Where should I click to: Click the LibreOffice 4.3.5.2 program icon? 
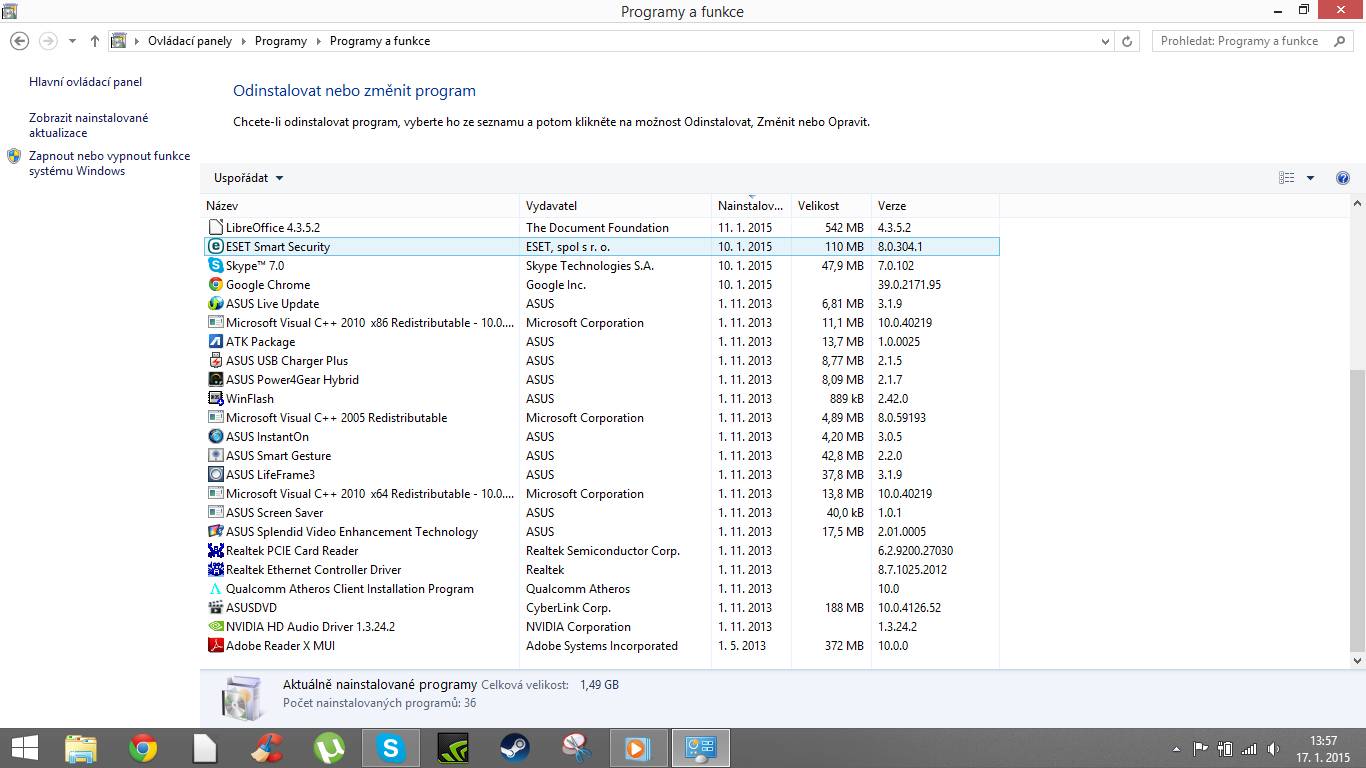coord(216,228)
